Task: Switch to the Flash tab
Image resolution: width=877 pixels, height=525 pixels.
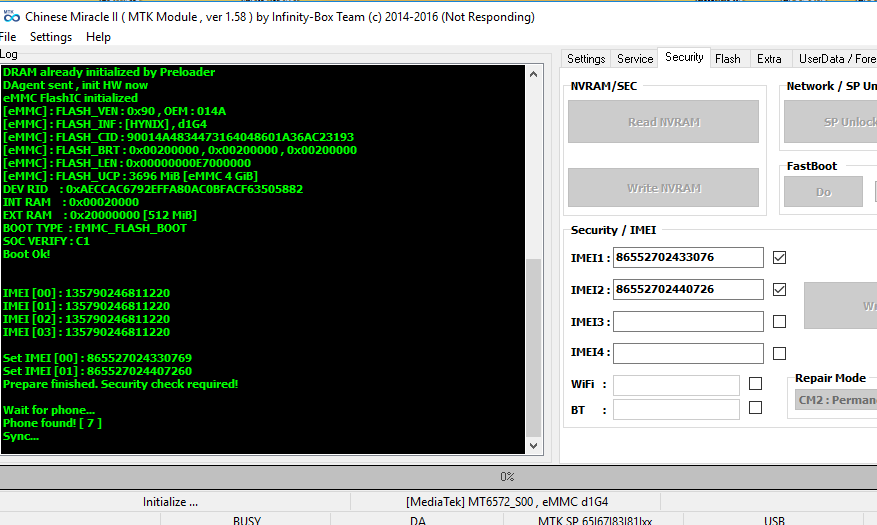Action: tap(728, 59)
